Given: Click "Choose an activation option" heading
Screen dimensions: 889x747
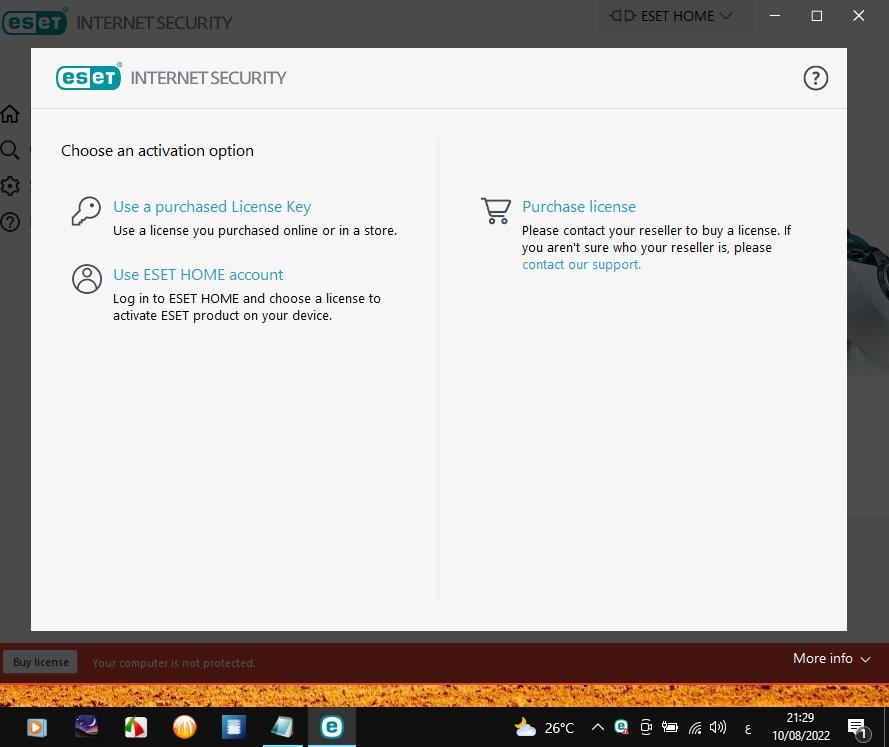Looking at the screenshot, I should point(157,151).
